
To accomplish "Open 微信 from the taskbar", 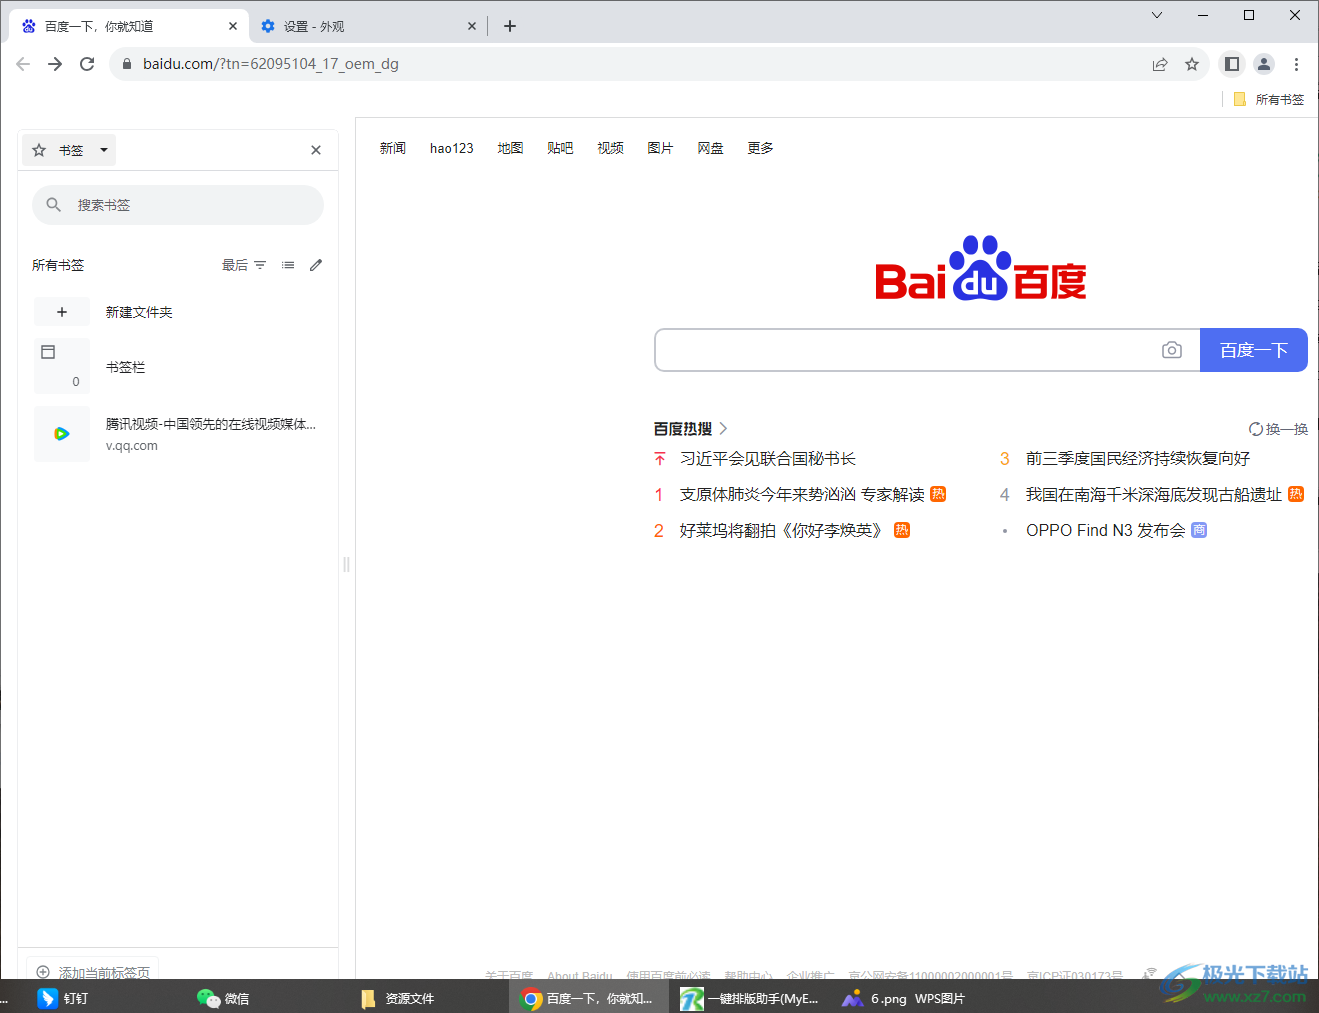I will pyautogui.click(x=224, y=998).
